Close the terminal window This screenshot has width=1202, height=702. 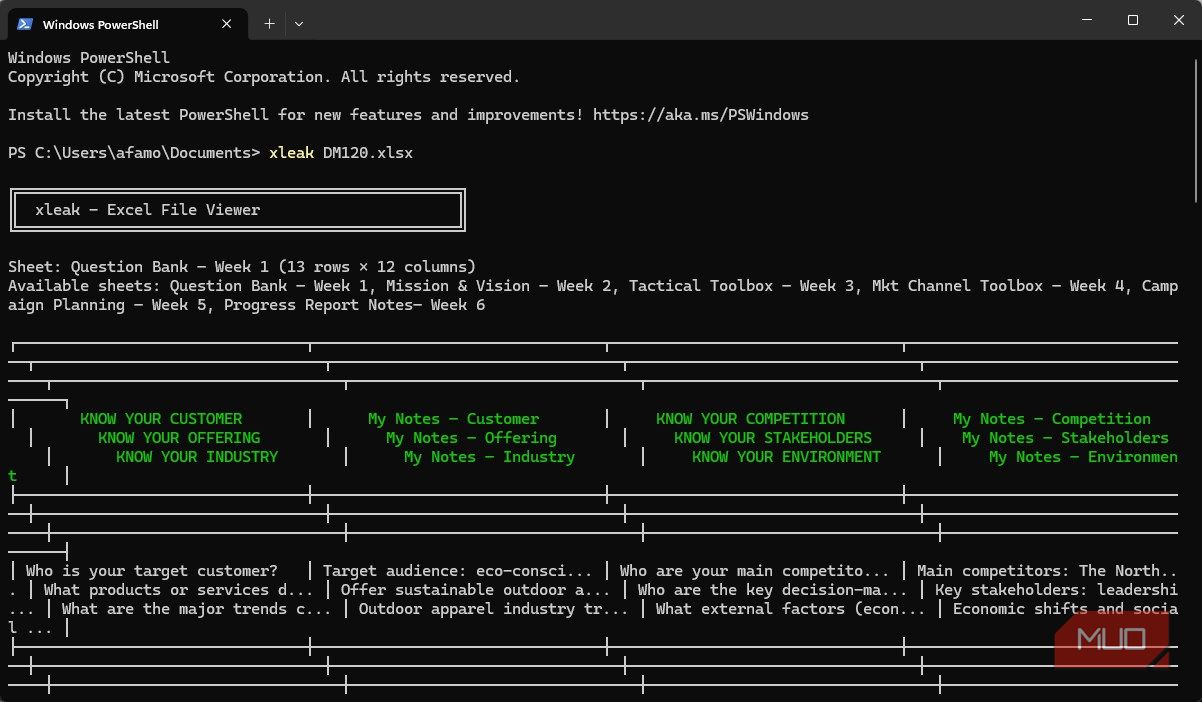tap(1178, 20)
